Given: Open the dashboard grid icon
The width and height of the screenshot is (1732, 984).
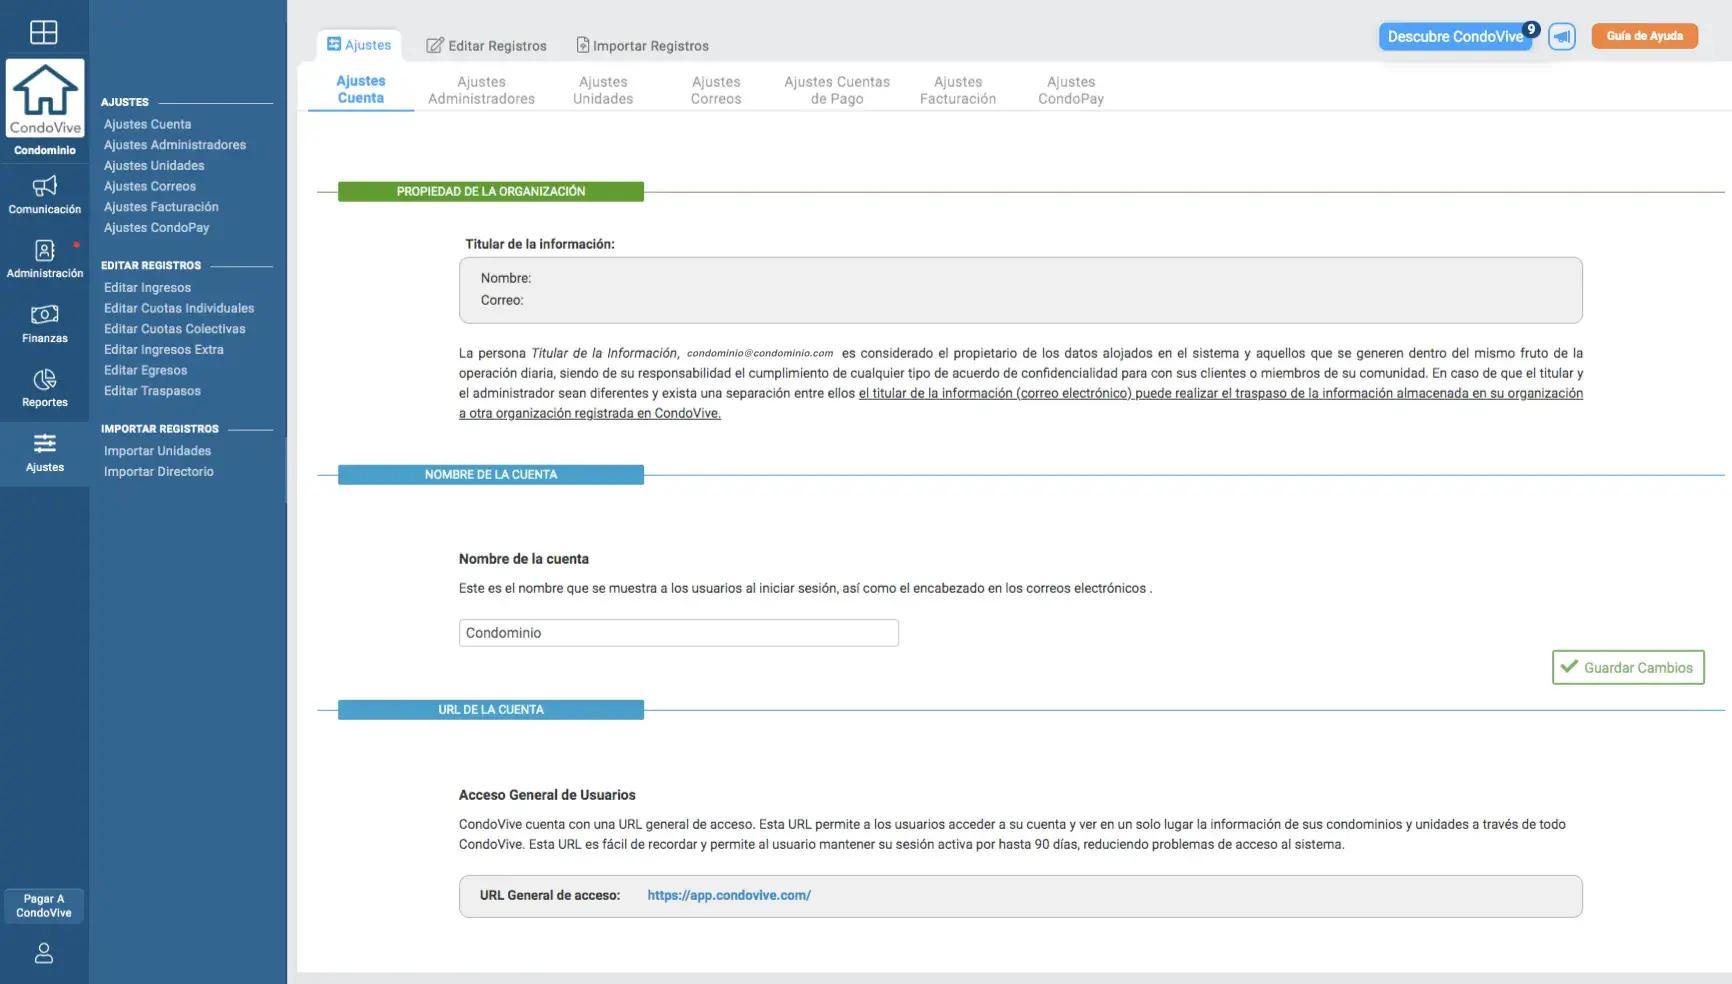Looking at the screenshot, I should (44, 32).
